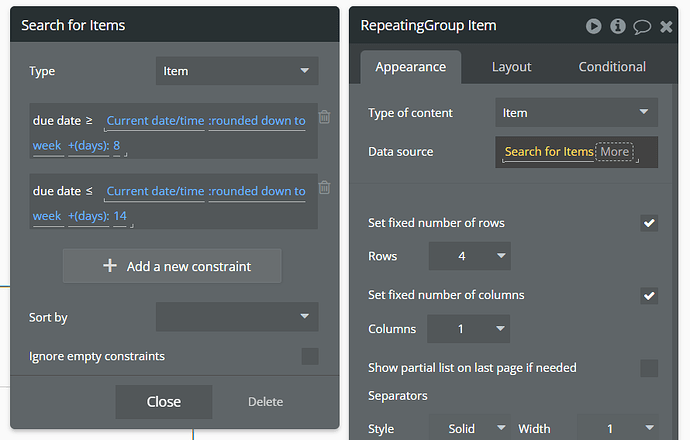Open the Sort by dropdown
Viewport: 690px width, 440px height.
coord(237,317)
